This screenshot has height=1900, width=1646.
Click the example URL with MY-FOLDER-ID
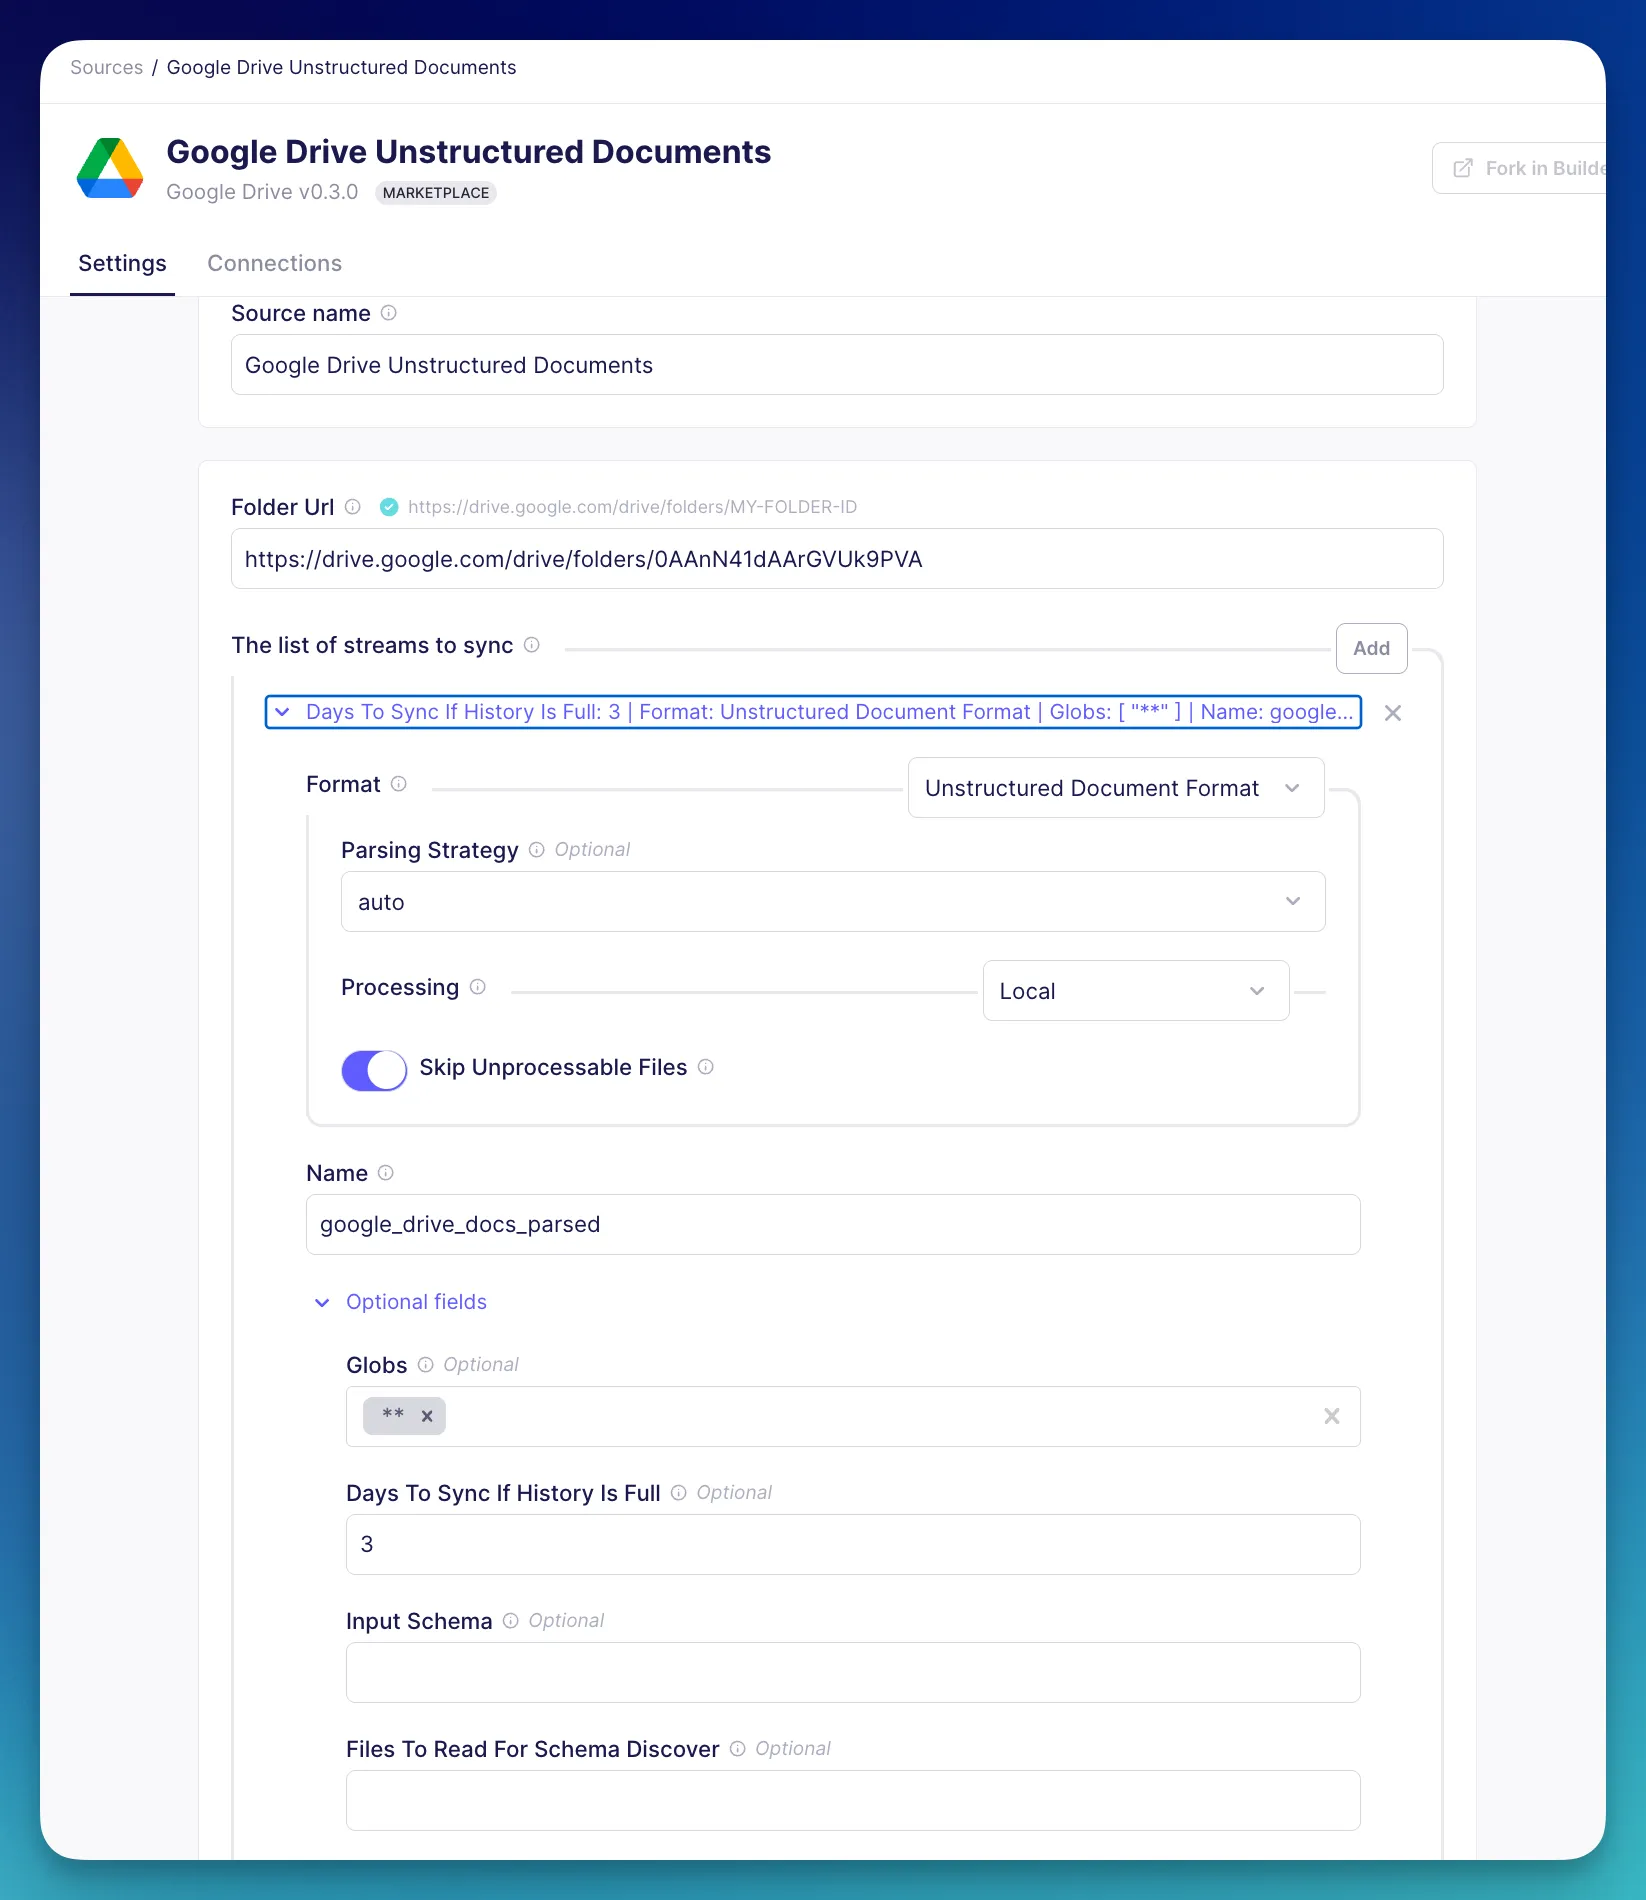[x=632, y=507]
